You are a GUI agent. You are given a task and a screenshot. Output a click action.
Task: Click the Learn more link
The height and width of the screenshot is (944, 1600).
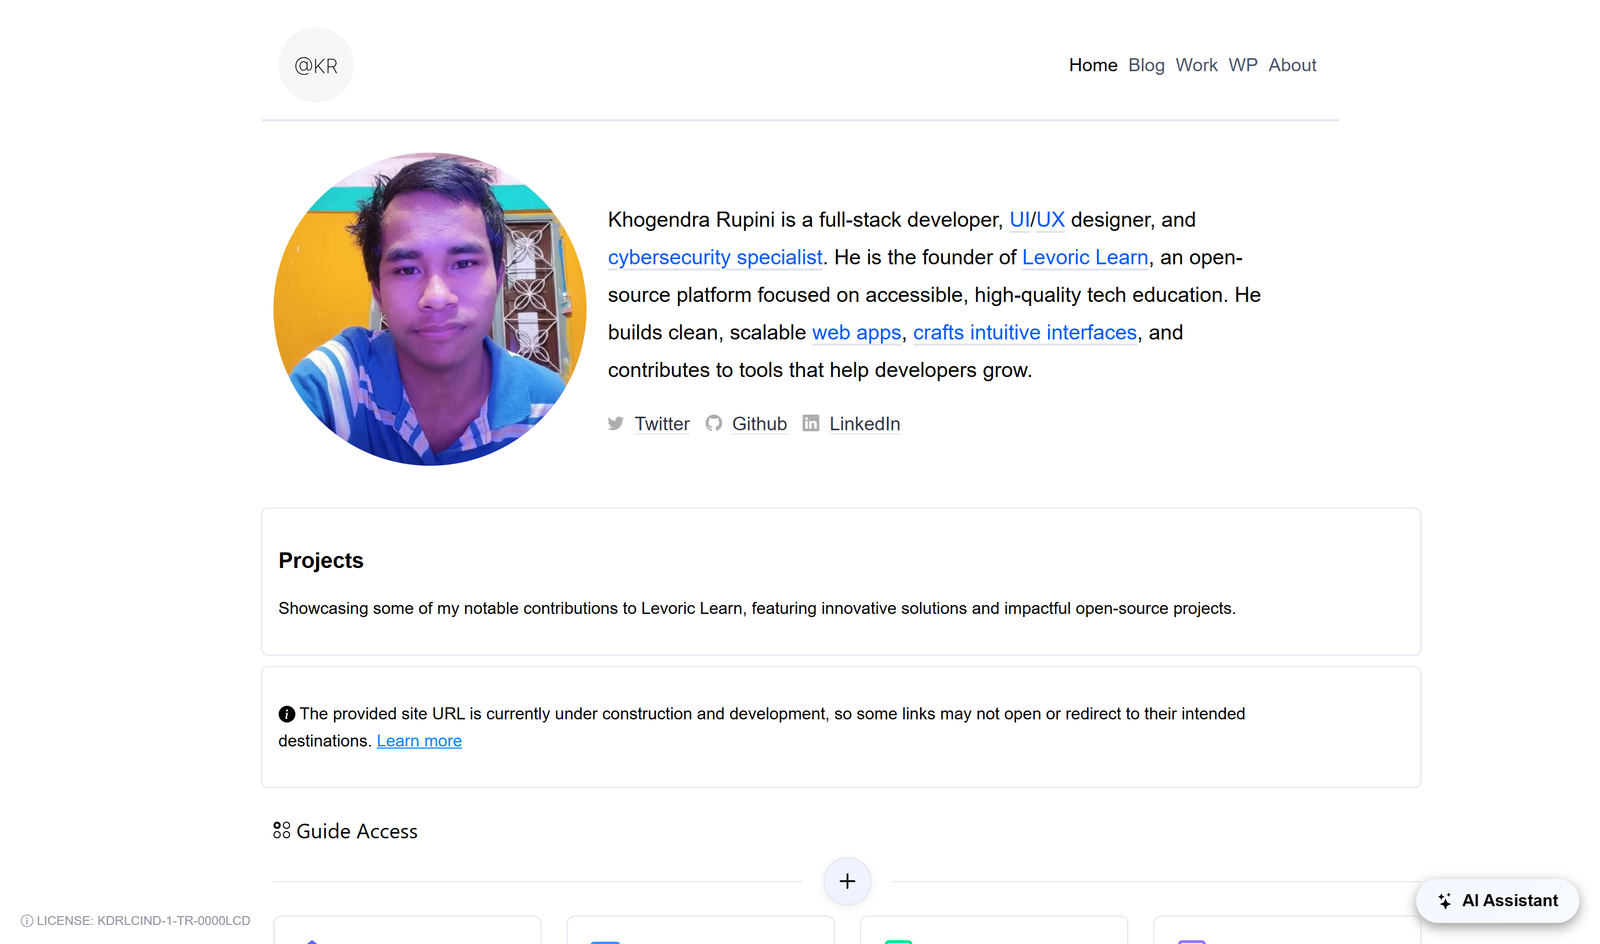tap(419, 740)
